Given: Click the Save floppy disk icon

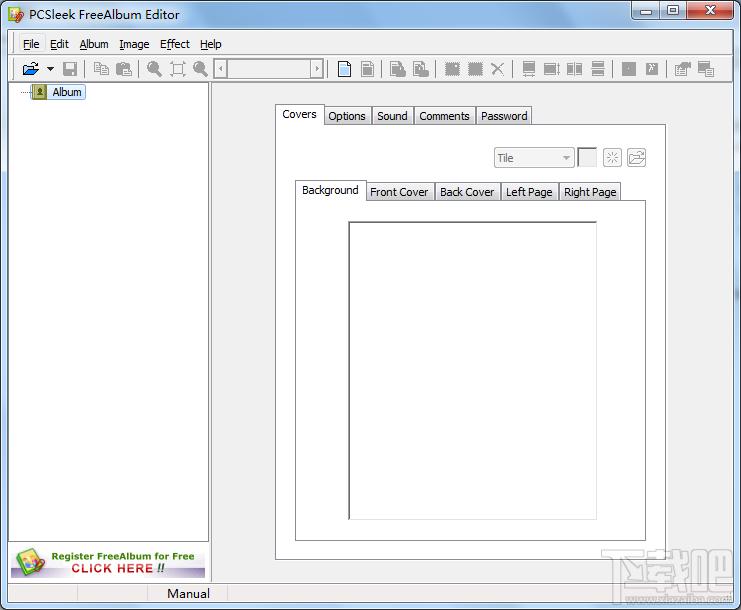Looking at the screenshot, I should (70, 69).
